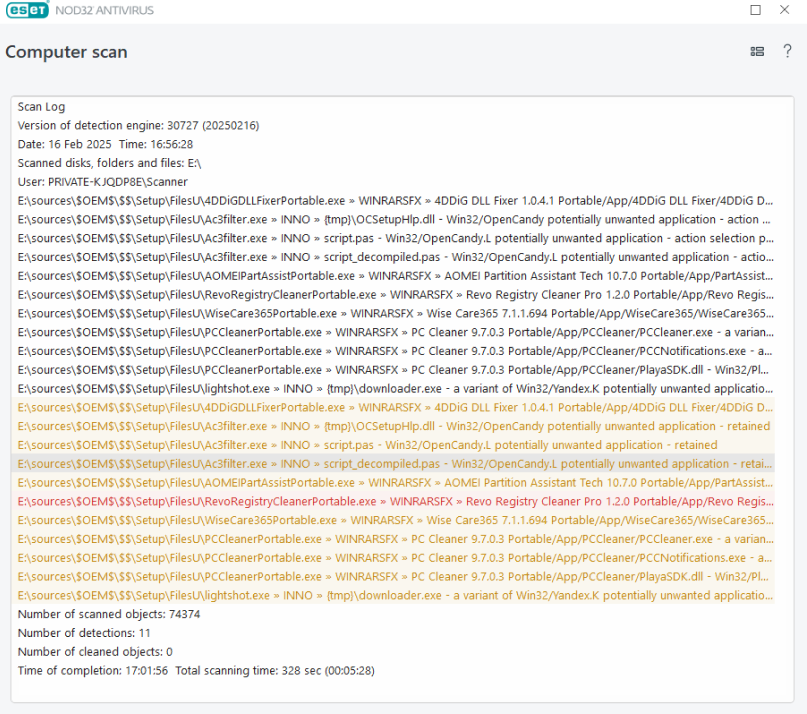The image size is (807, 714).
Task: Select the black-text AOMEIPartAssistPortable.exe row
Action: point(393,276)
